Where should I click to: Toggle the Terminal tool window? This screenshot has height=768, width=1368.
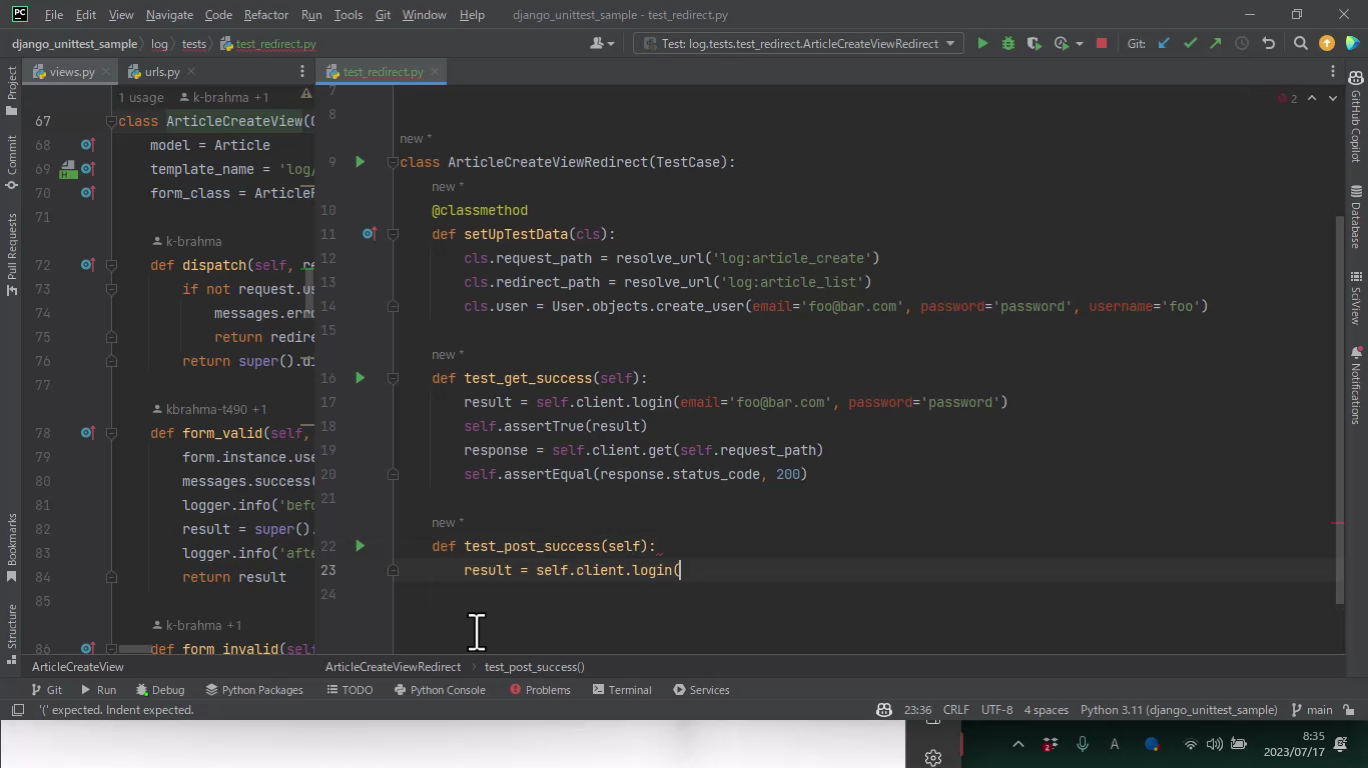[621, 690]
